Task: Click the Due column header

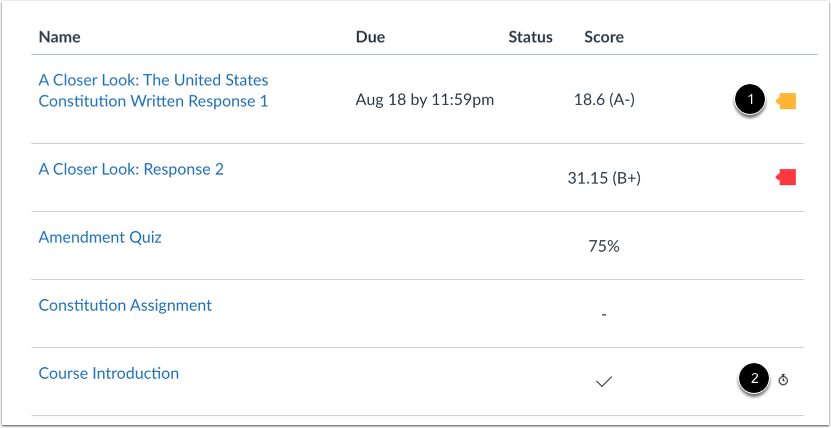Action: click(370, 37)
